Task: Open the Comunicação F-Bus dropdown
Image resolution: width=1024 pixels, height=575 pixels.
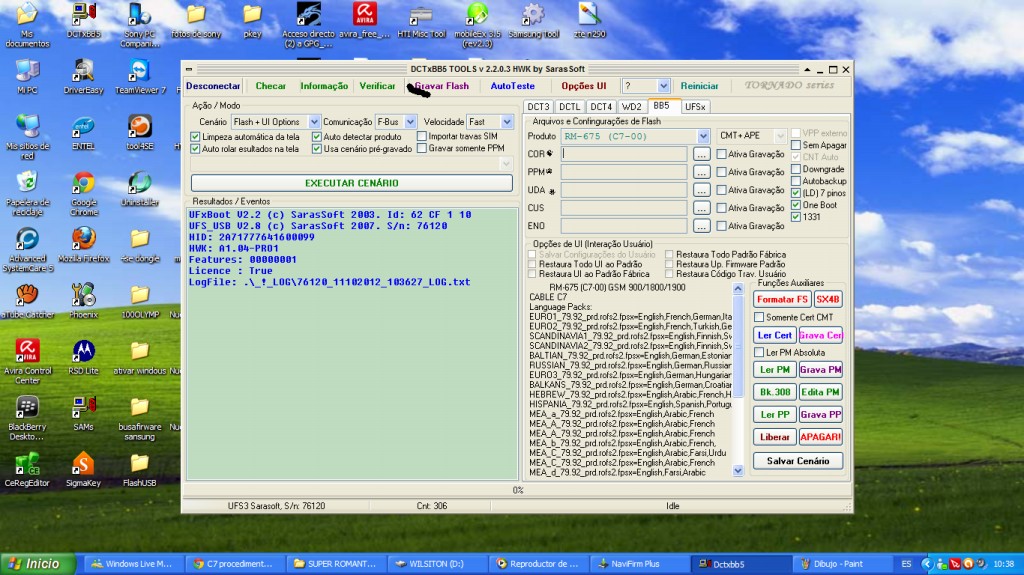Action: point(410,122)
